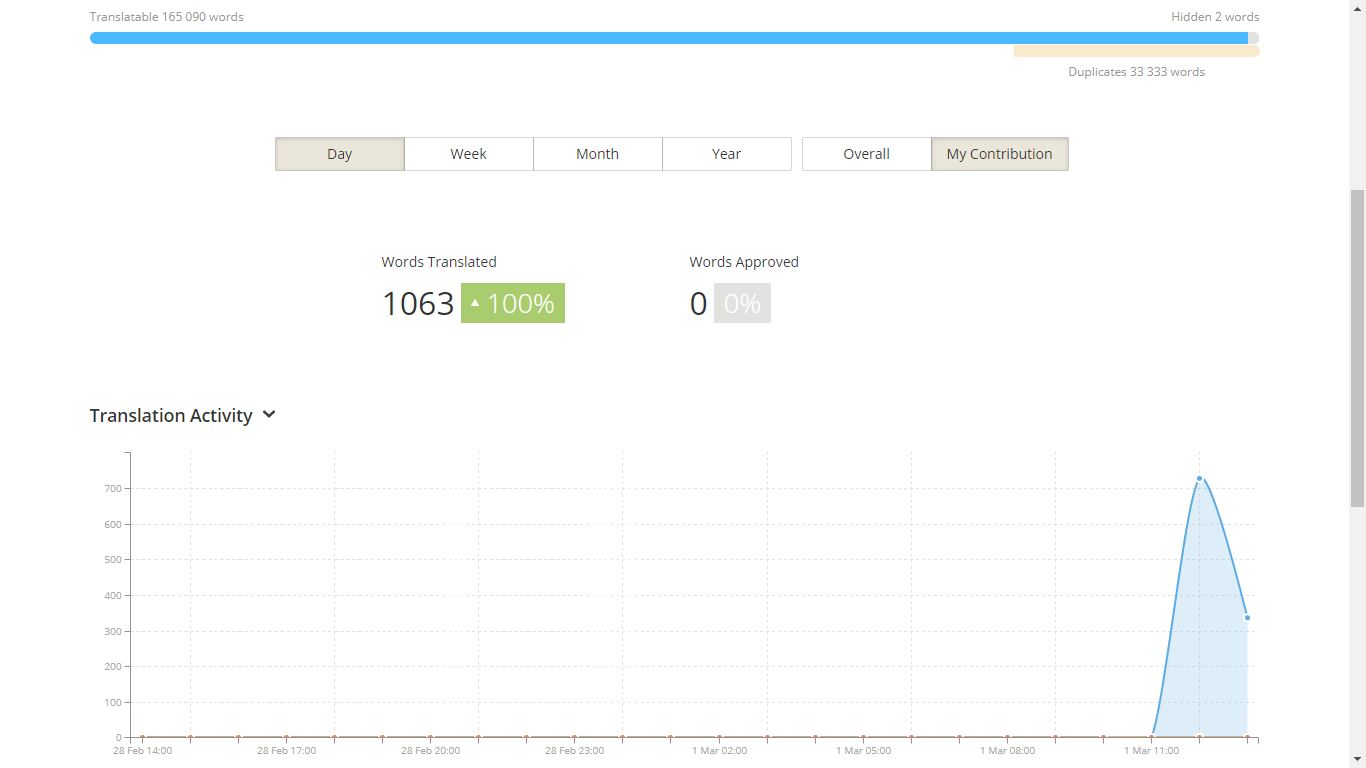Click the Translation Activity heading
The height and width of the screenshot is (768, 1366).
pyautogui.click(x=171, y=415)
